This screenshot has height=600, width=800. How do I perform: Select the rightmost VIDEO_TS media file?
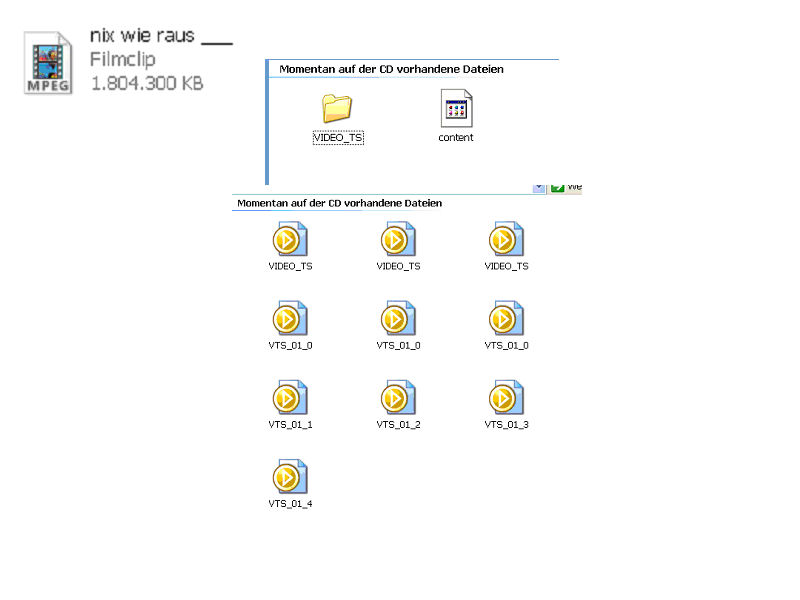[x=506, y=240]
